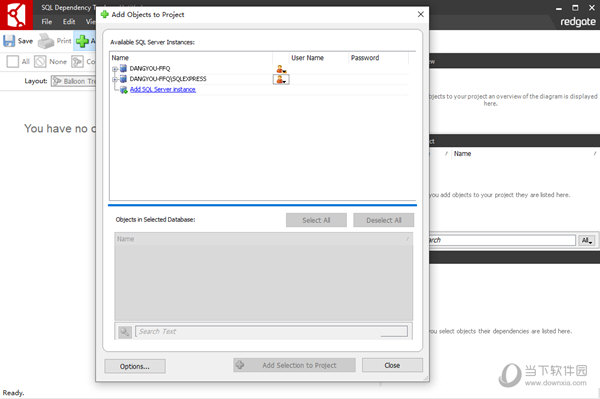Click the server icon for DANGYOU-FFQ
Screen dimensions: 600x399
[x=123, y=68]
